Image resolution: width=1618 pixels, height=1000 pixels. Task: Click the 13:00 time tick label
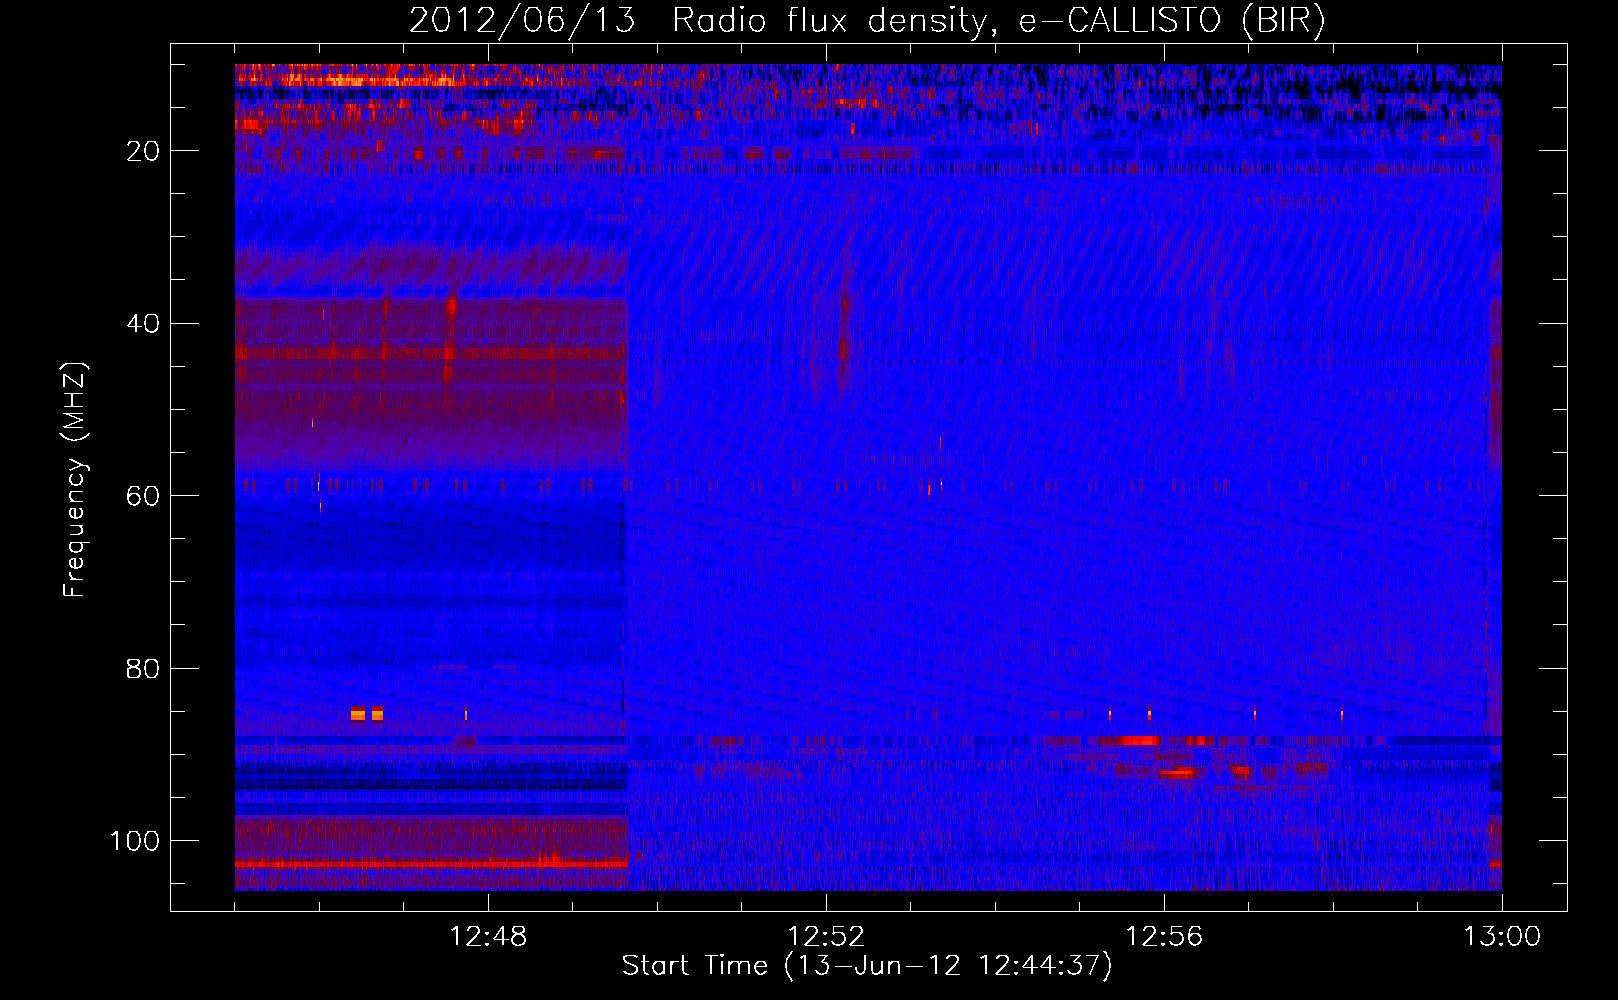coord(1502,937)
